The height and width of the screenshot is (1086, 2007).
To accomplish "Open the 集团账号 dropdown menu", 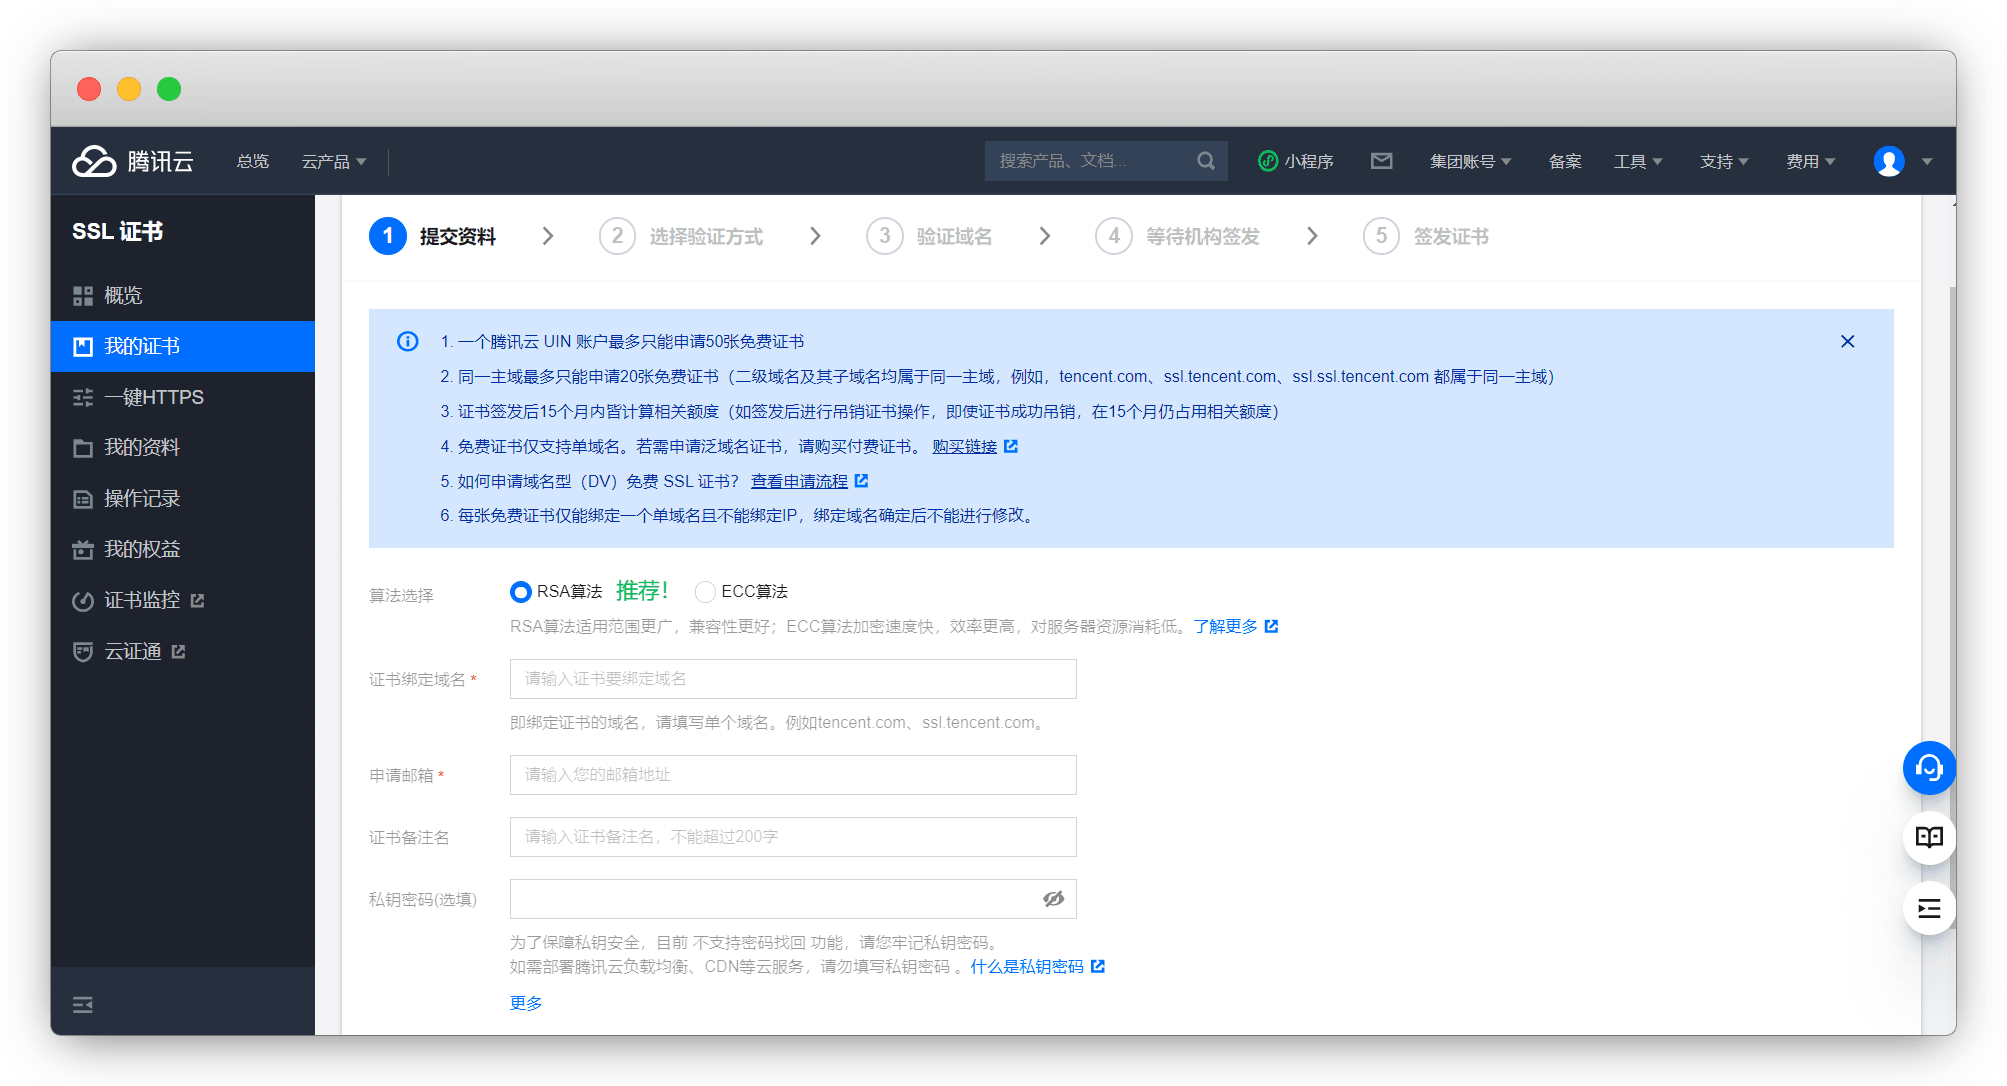I will click(1470, 161).
